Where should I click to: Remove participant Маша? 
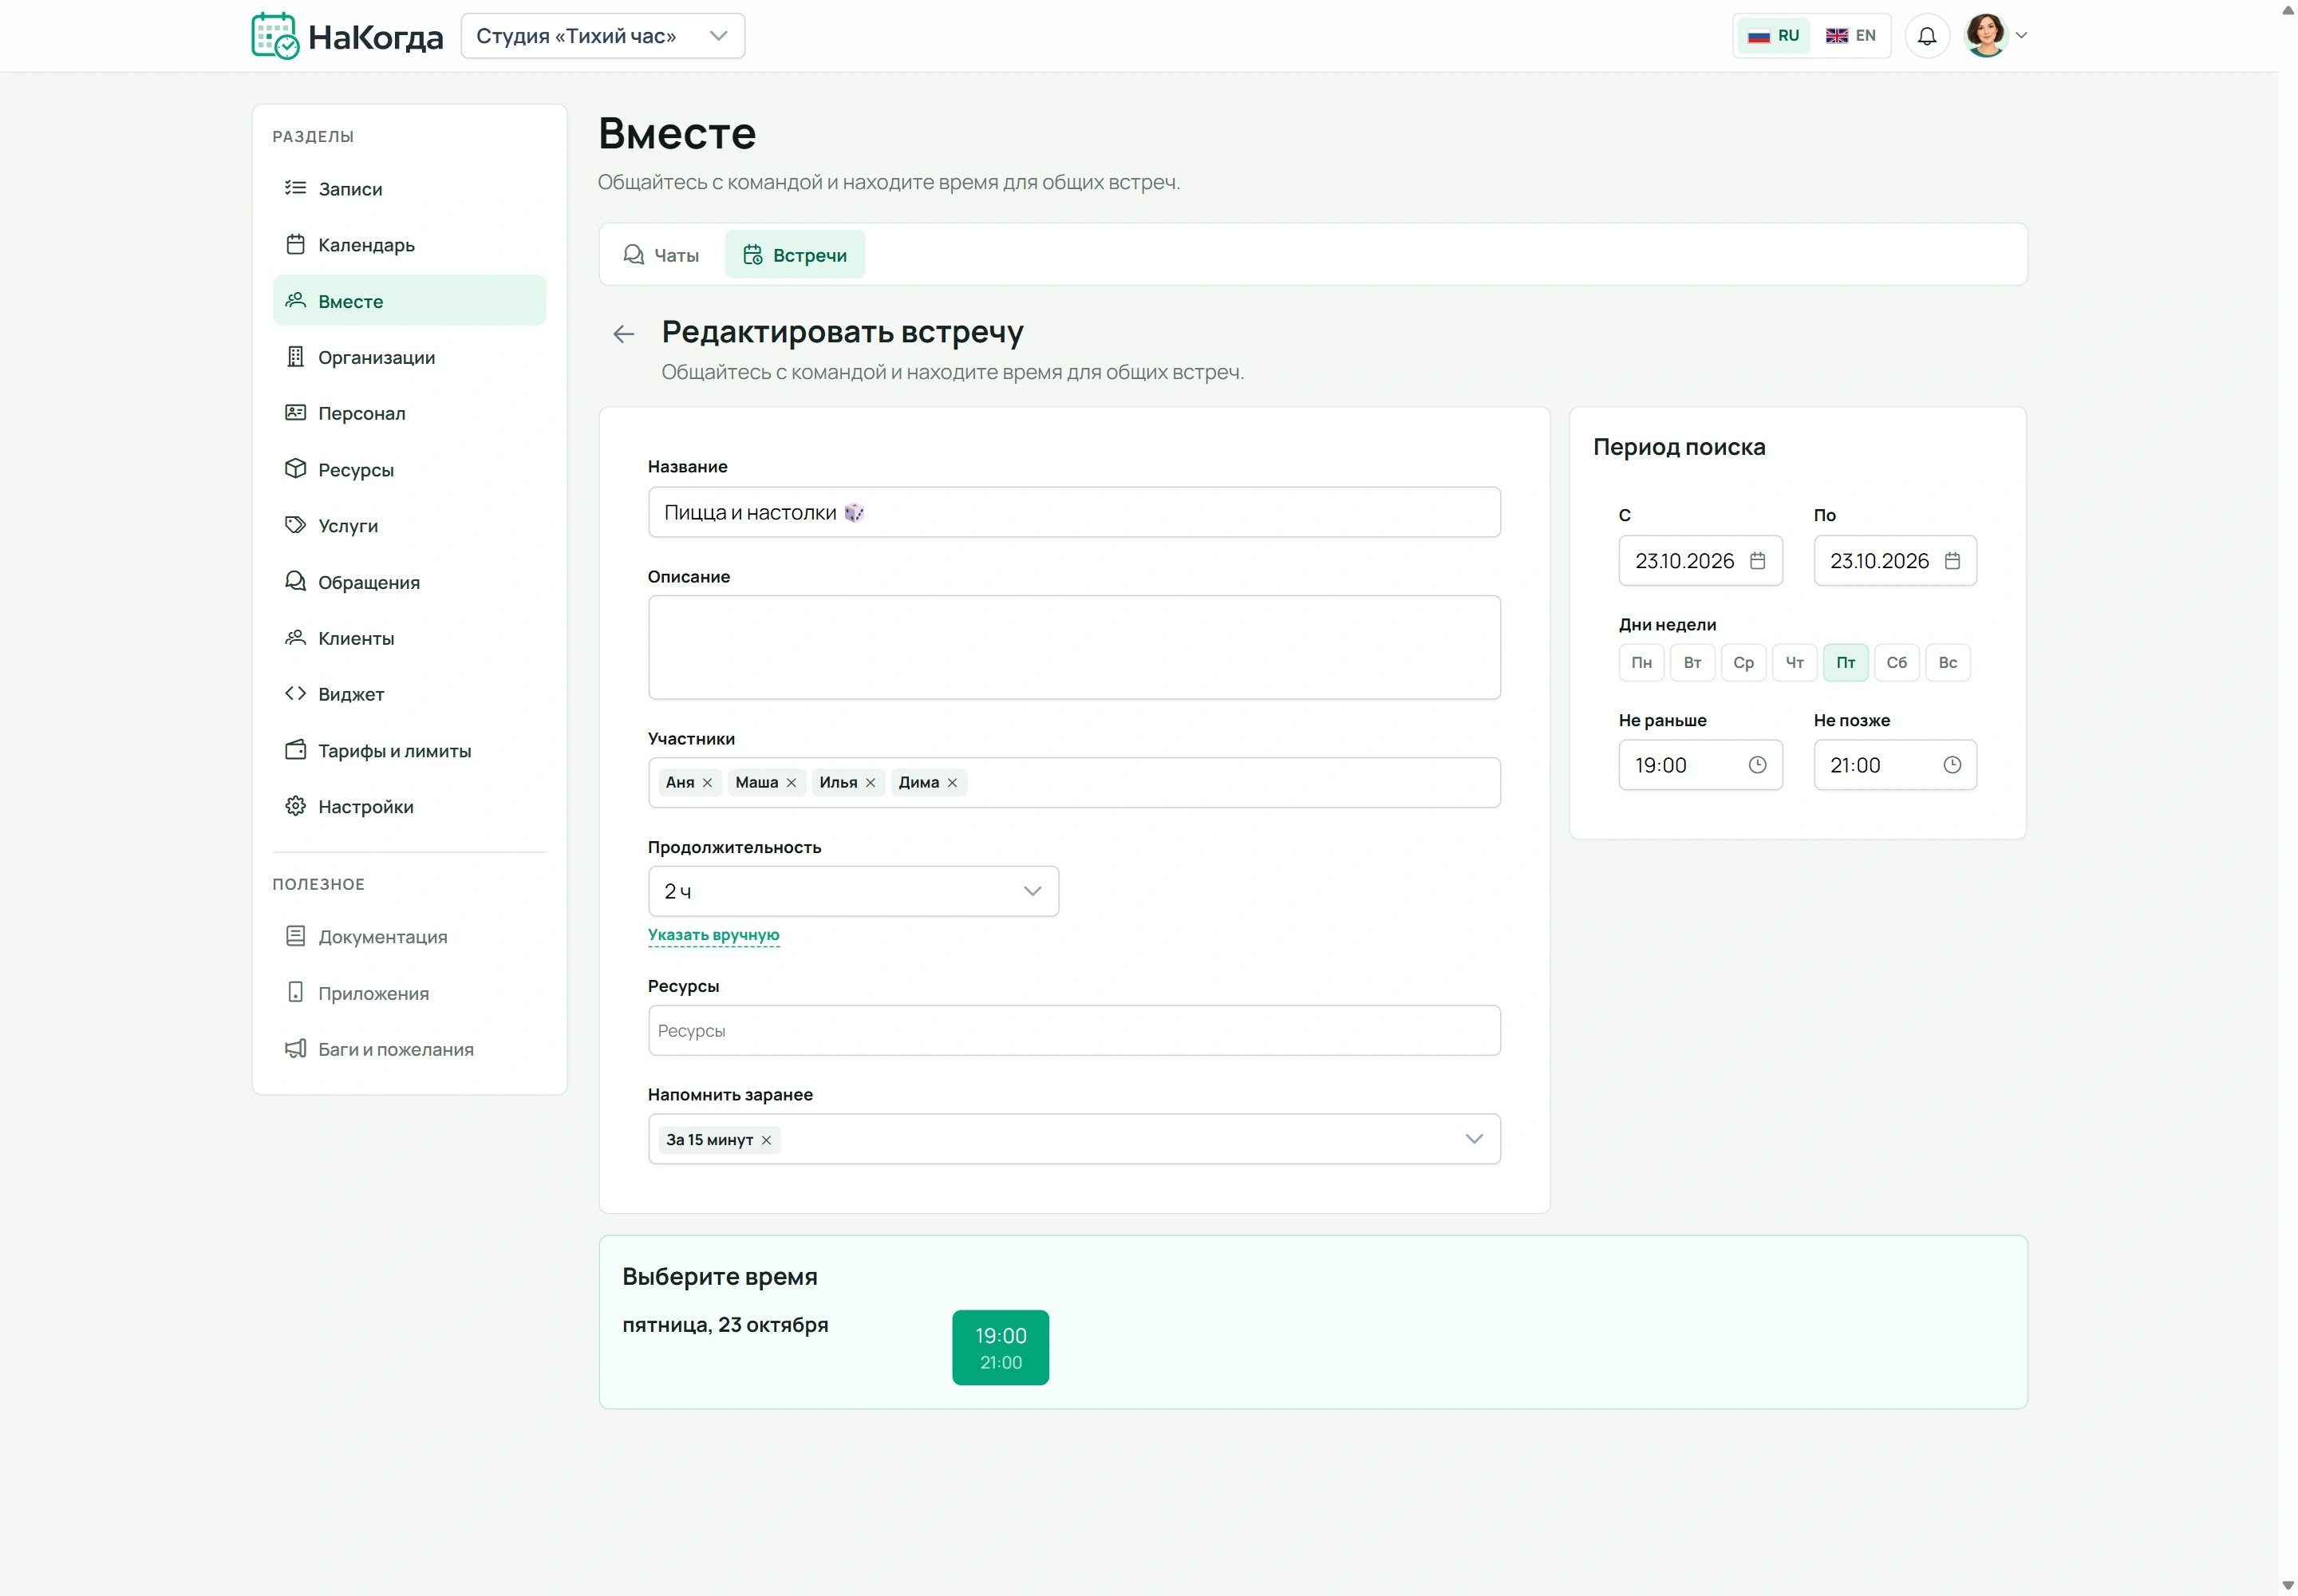click(x=791, y=783)
